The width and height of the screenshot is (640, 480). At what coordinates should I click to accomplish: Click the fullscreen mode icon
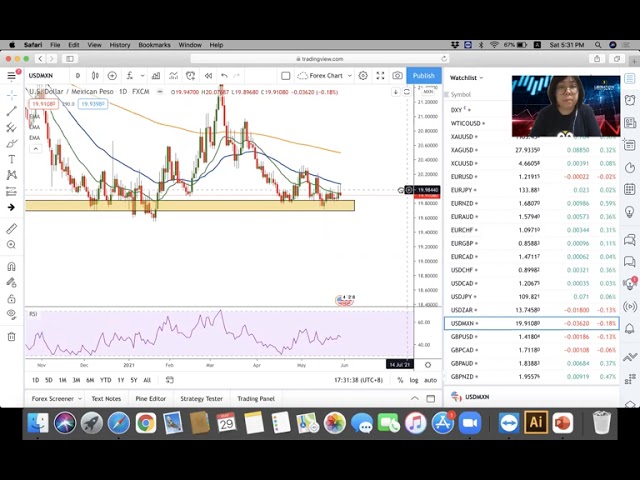(380, 76)
